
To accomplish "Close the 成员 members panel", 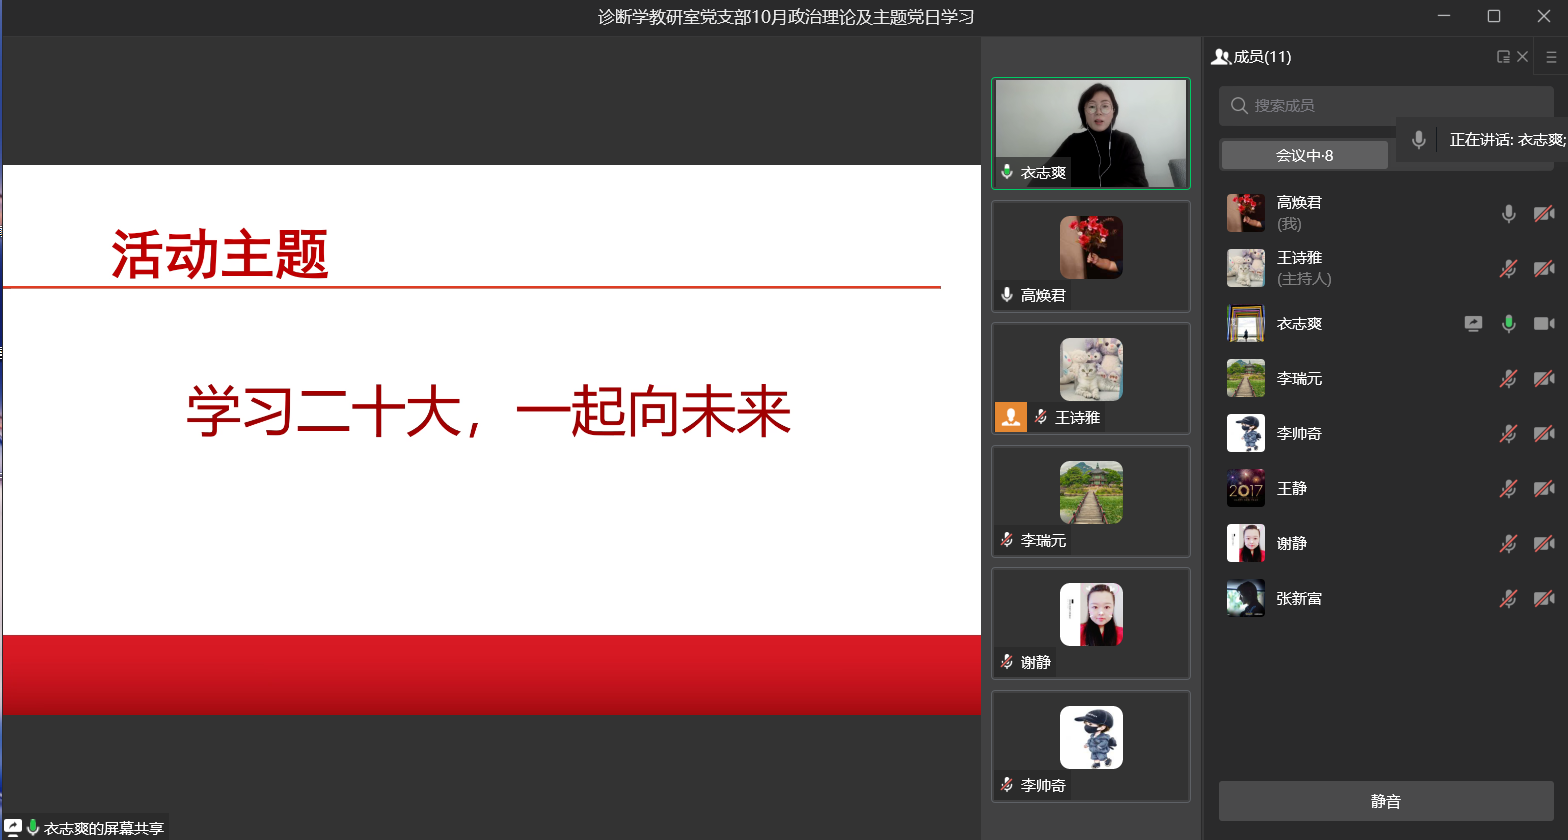I will click(x=1522, y=57).
